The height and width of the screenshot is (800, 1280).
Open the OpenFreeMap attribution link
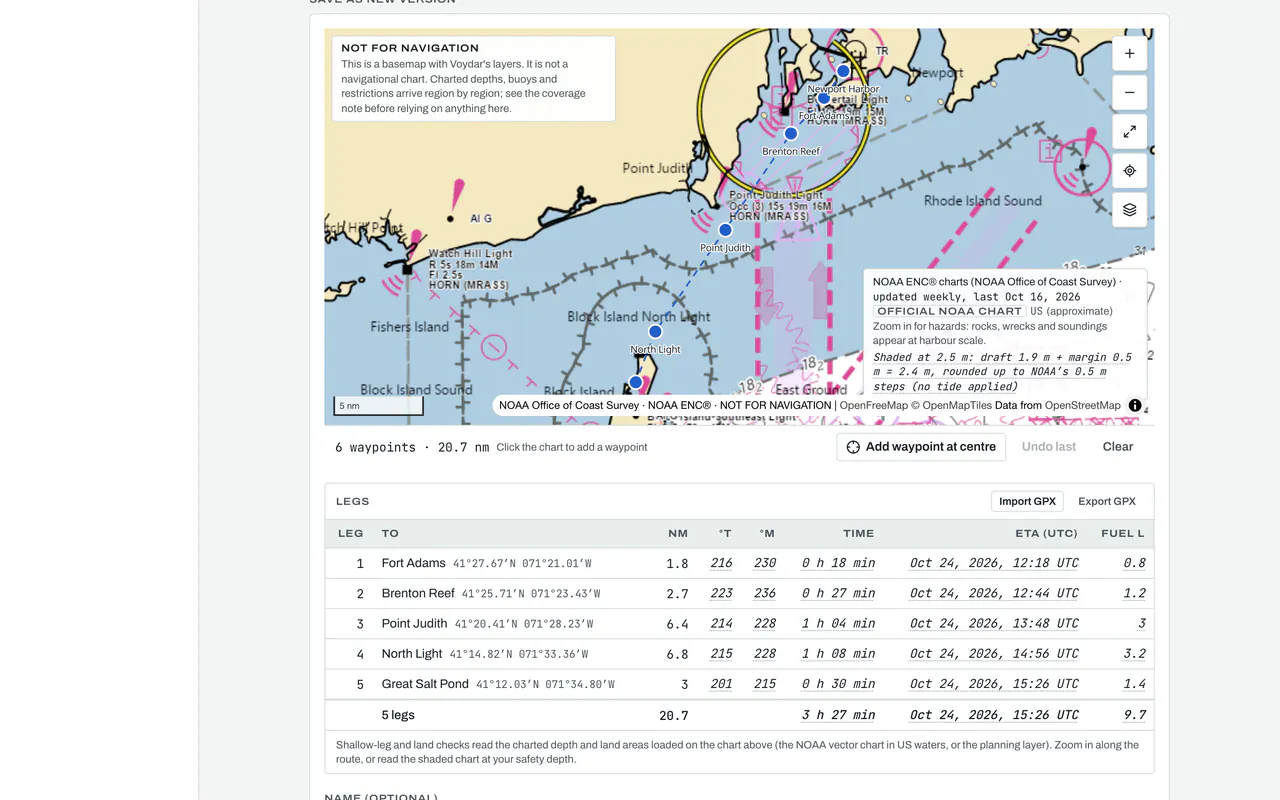[x=876, y=405]
